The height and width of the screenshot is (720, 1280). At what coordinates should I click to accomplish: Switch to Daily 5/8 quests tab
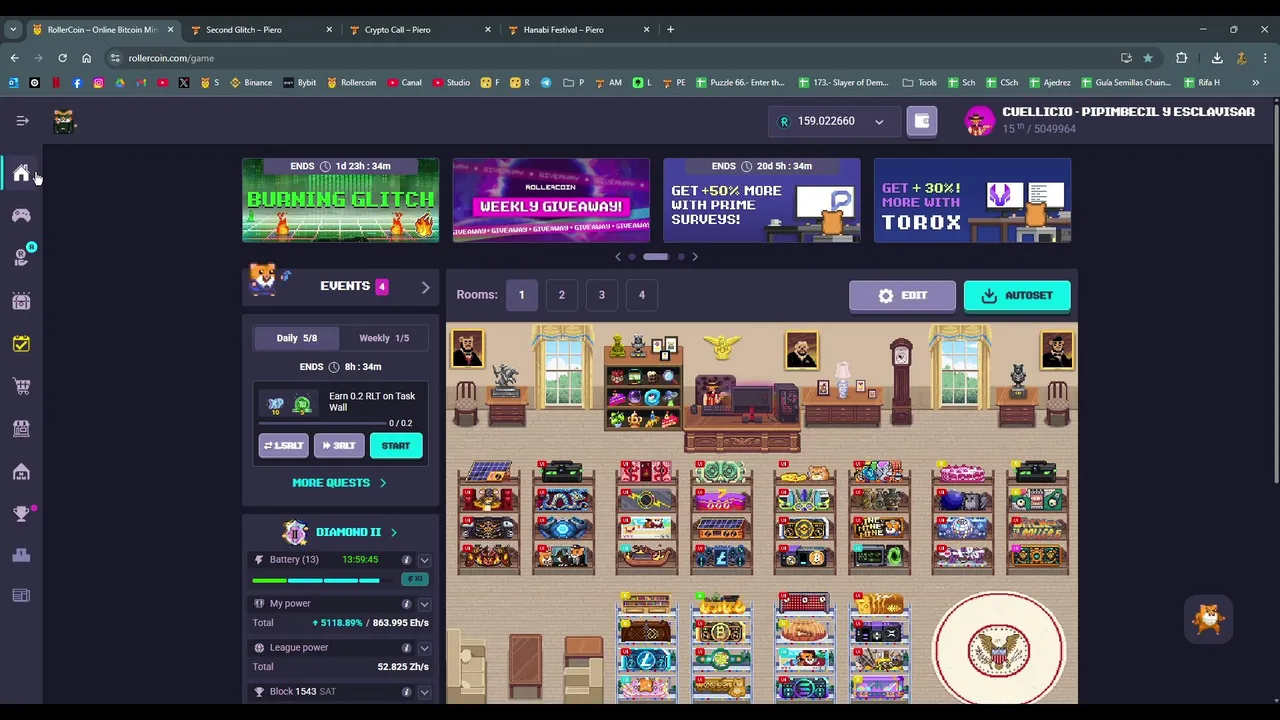[x=296, y=338]
